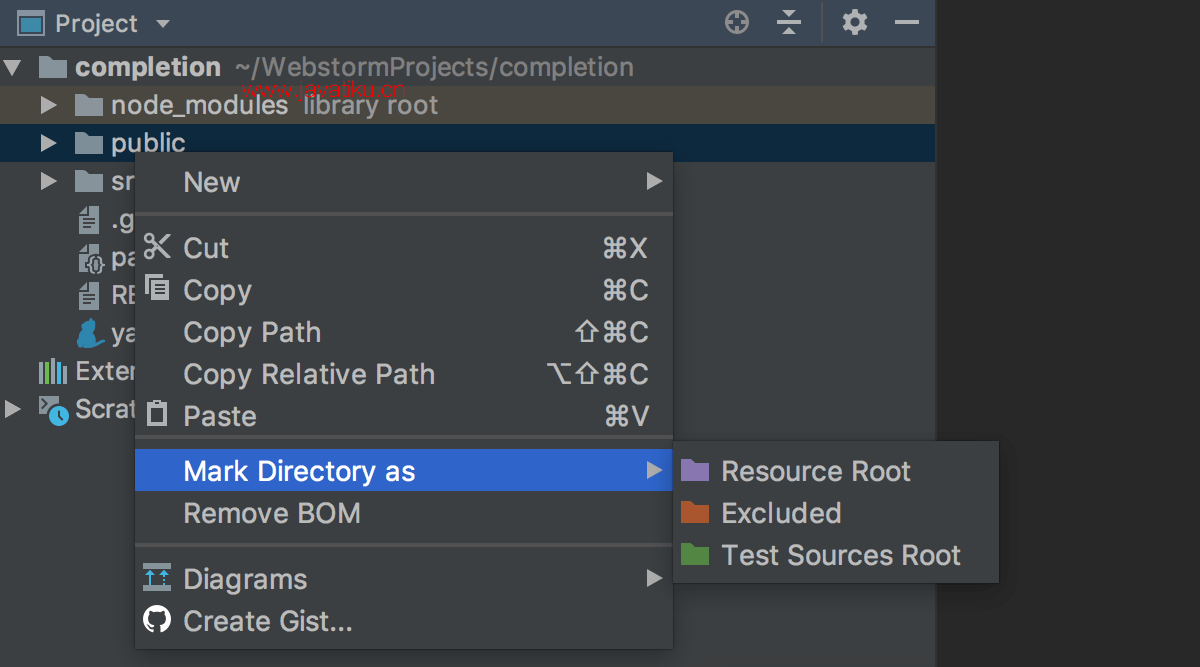Screen dimensions: 1200x667
Task: Click the GitHub icon beside Create Gist
Action: tap(157, 620)
